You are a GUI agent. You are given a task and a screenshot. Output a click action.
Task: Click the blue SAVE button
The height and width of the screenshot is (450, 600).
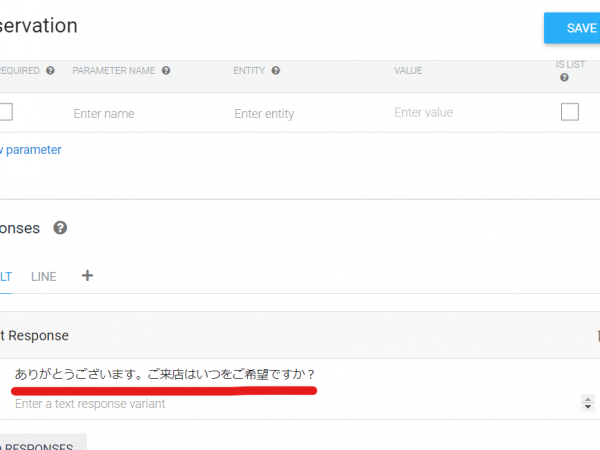[x=572, y=28]
